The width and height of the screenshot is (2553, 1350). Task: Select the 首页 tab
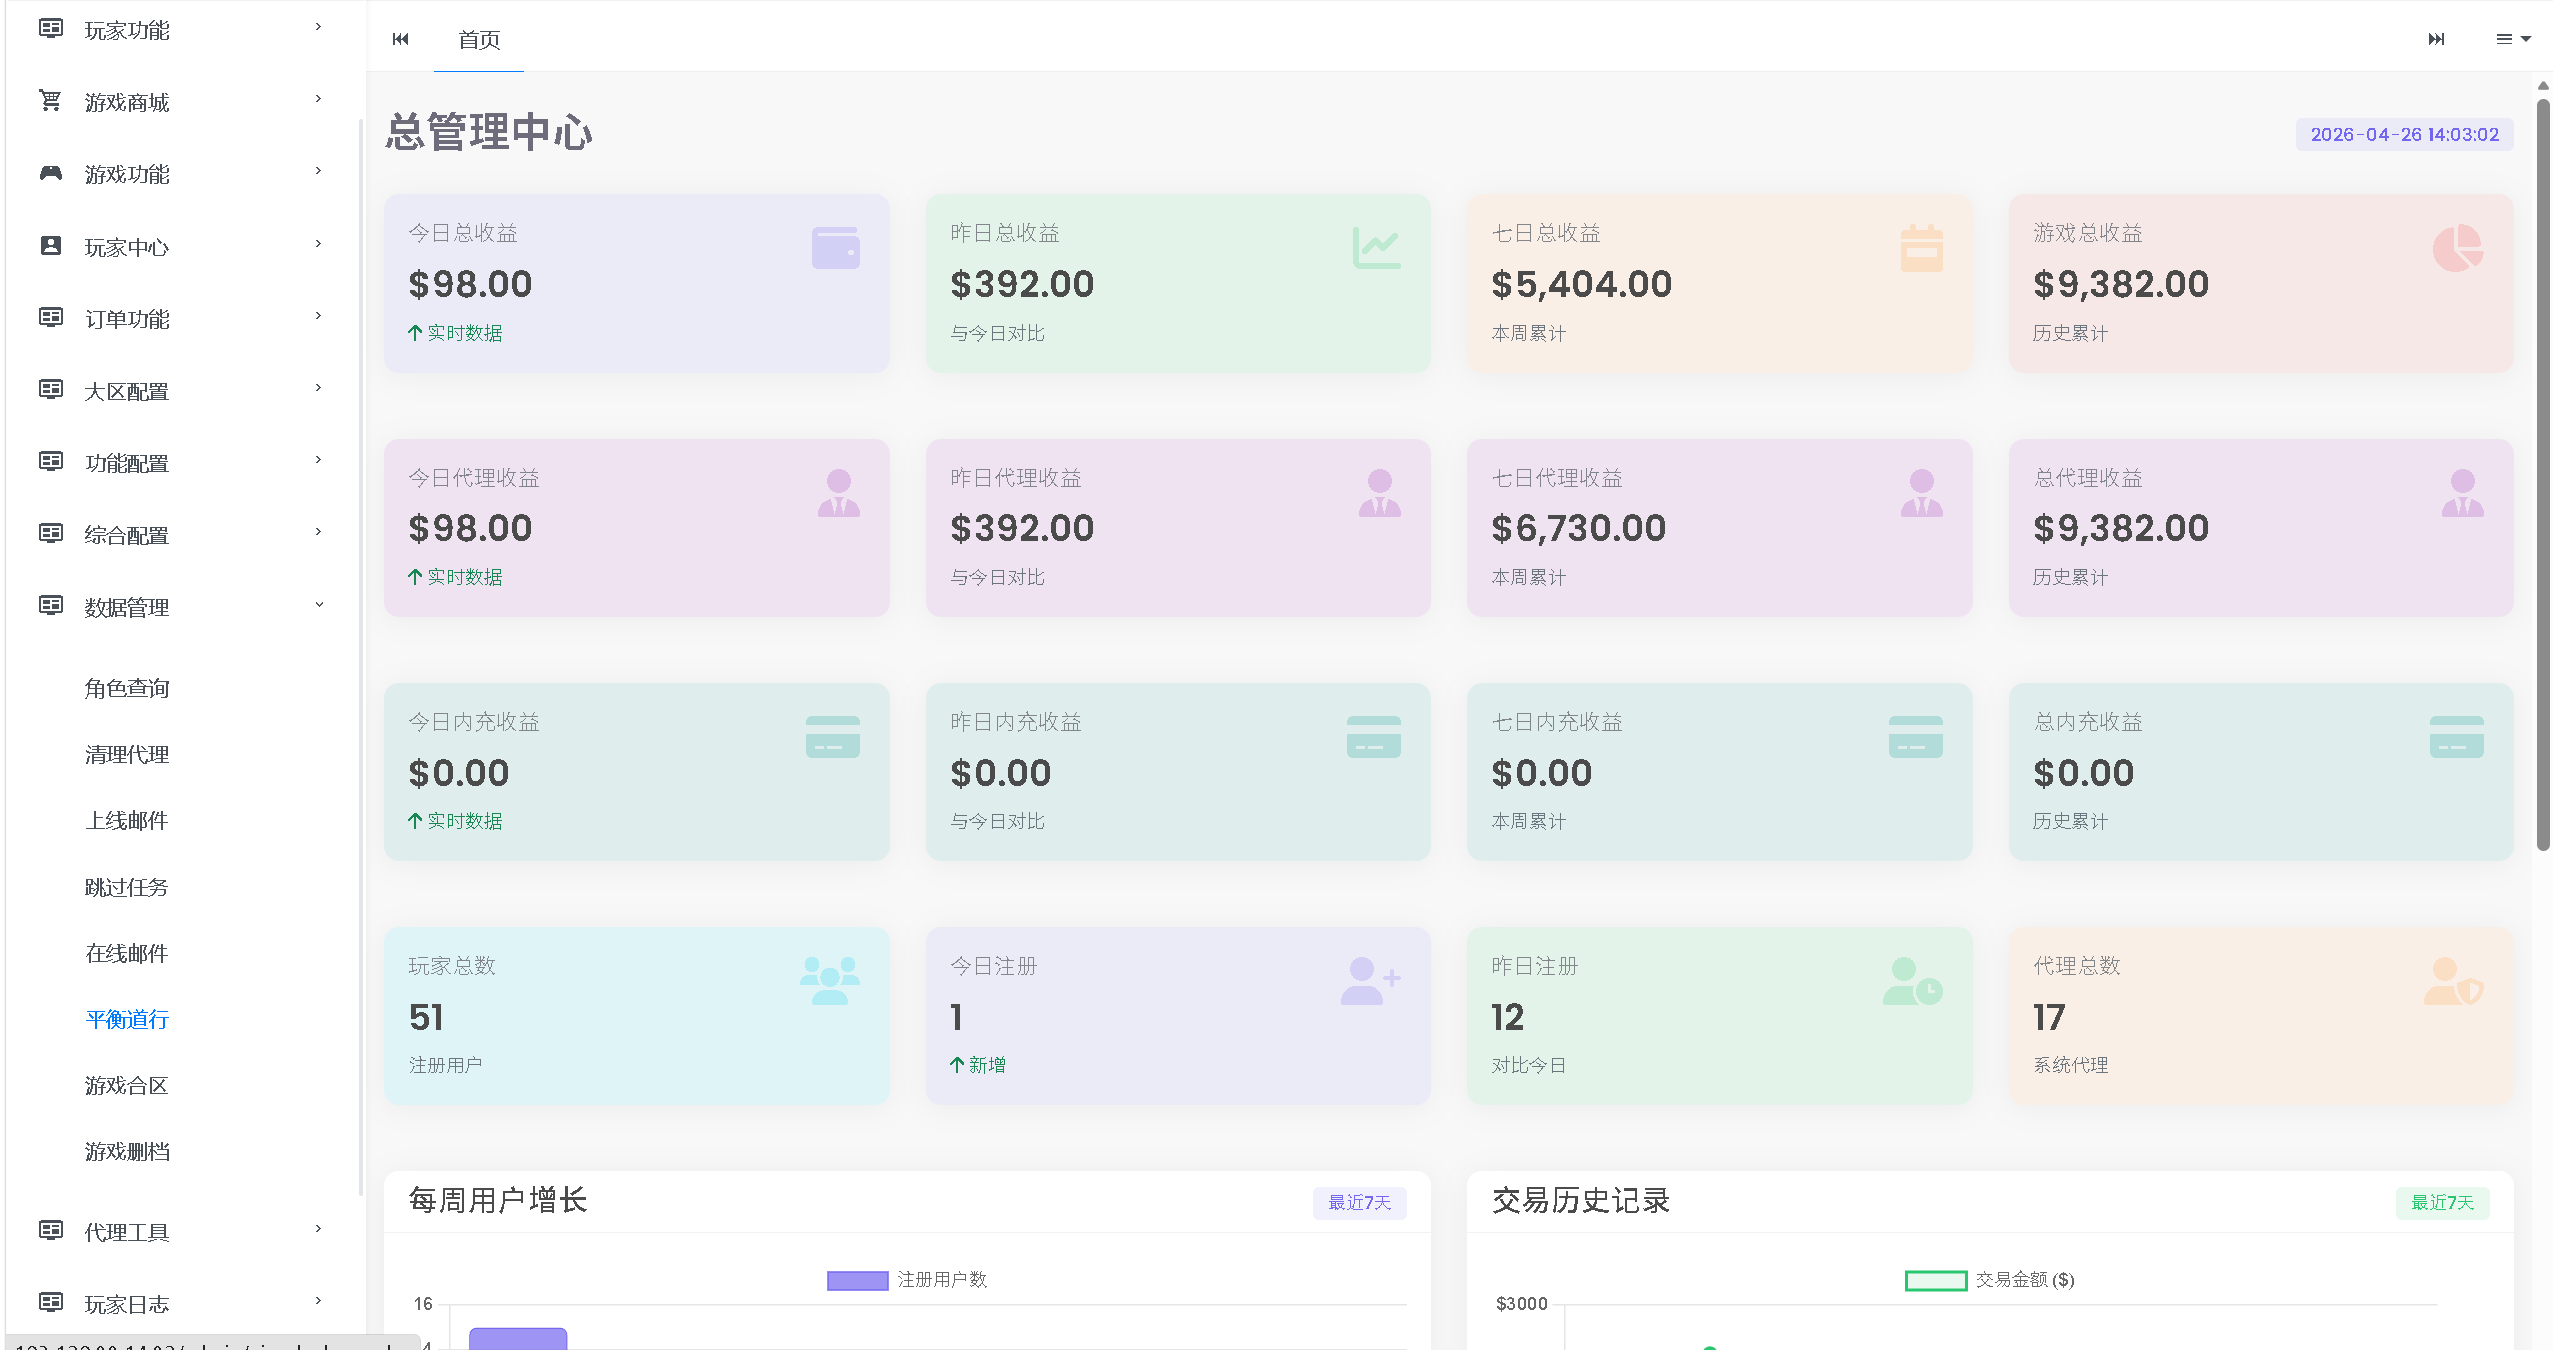pos(478,40)
